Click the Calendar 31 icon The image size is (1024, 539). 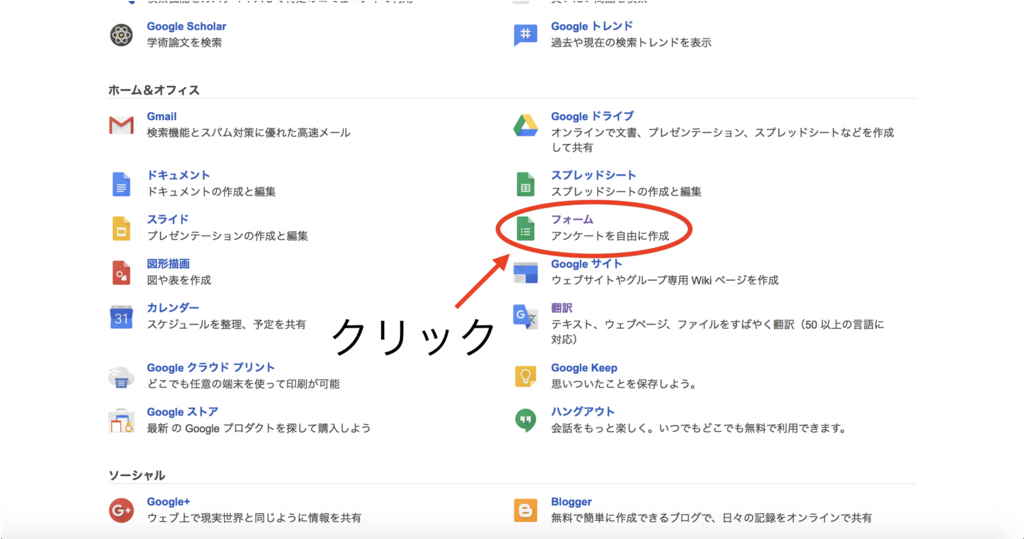click(x=121, y=317)
